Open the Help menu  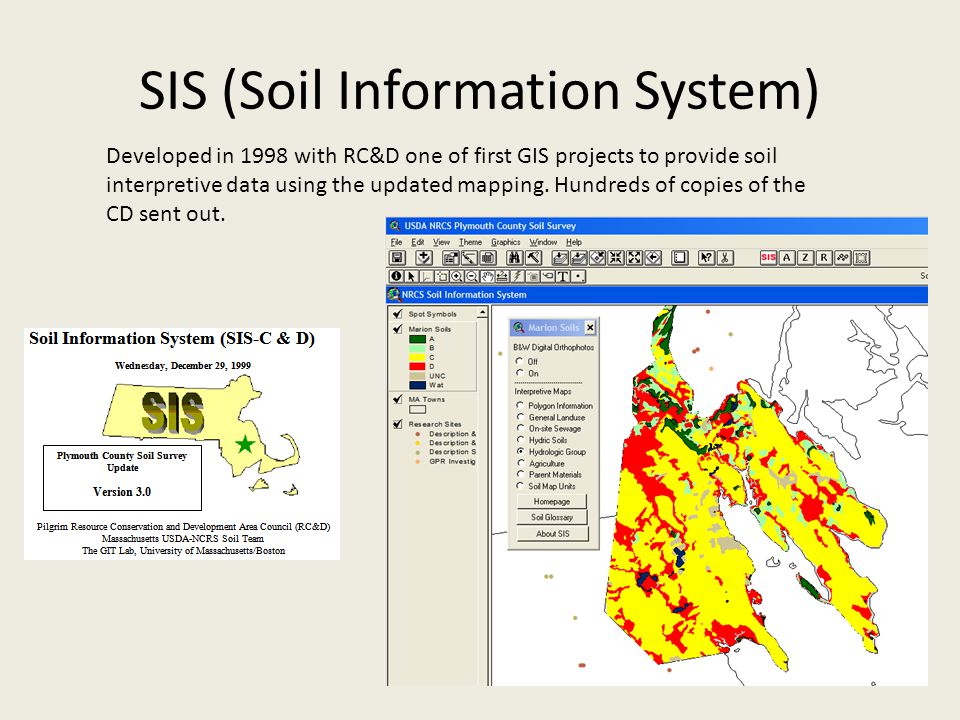point(574,242)
